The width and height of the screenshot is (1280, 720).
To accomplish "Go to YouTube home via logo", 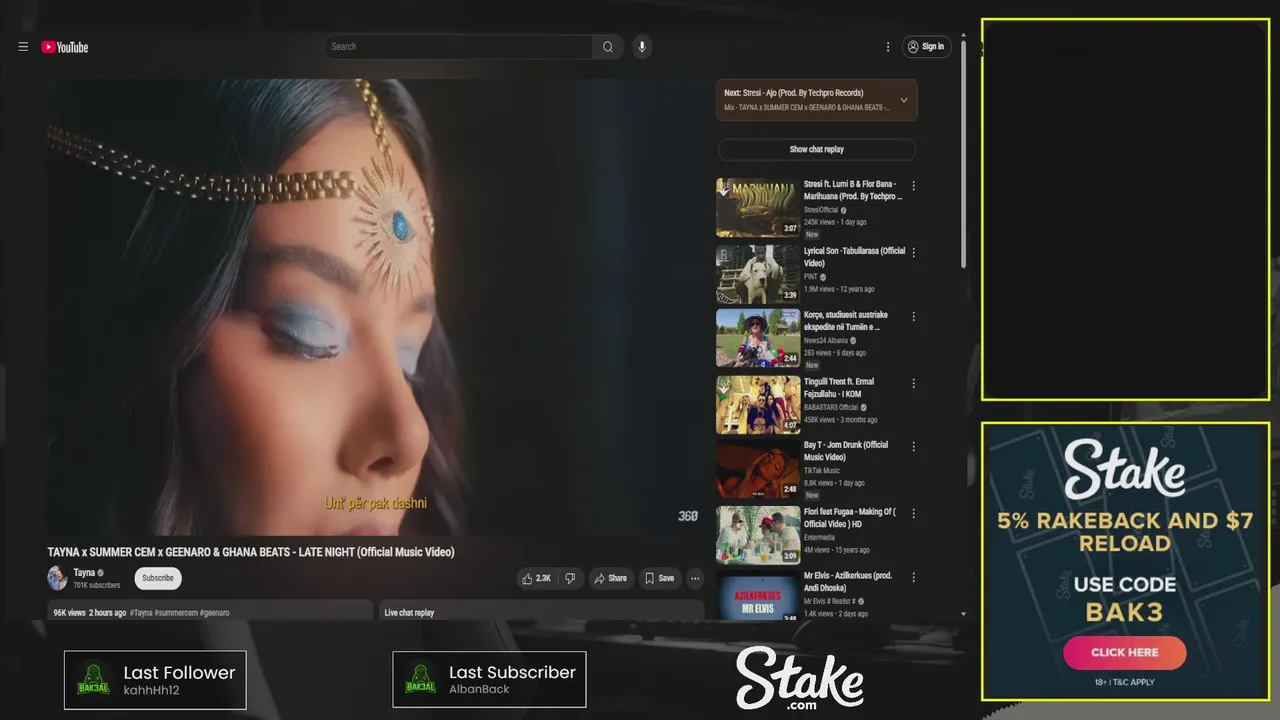I will tap(65, 47).
